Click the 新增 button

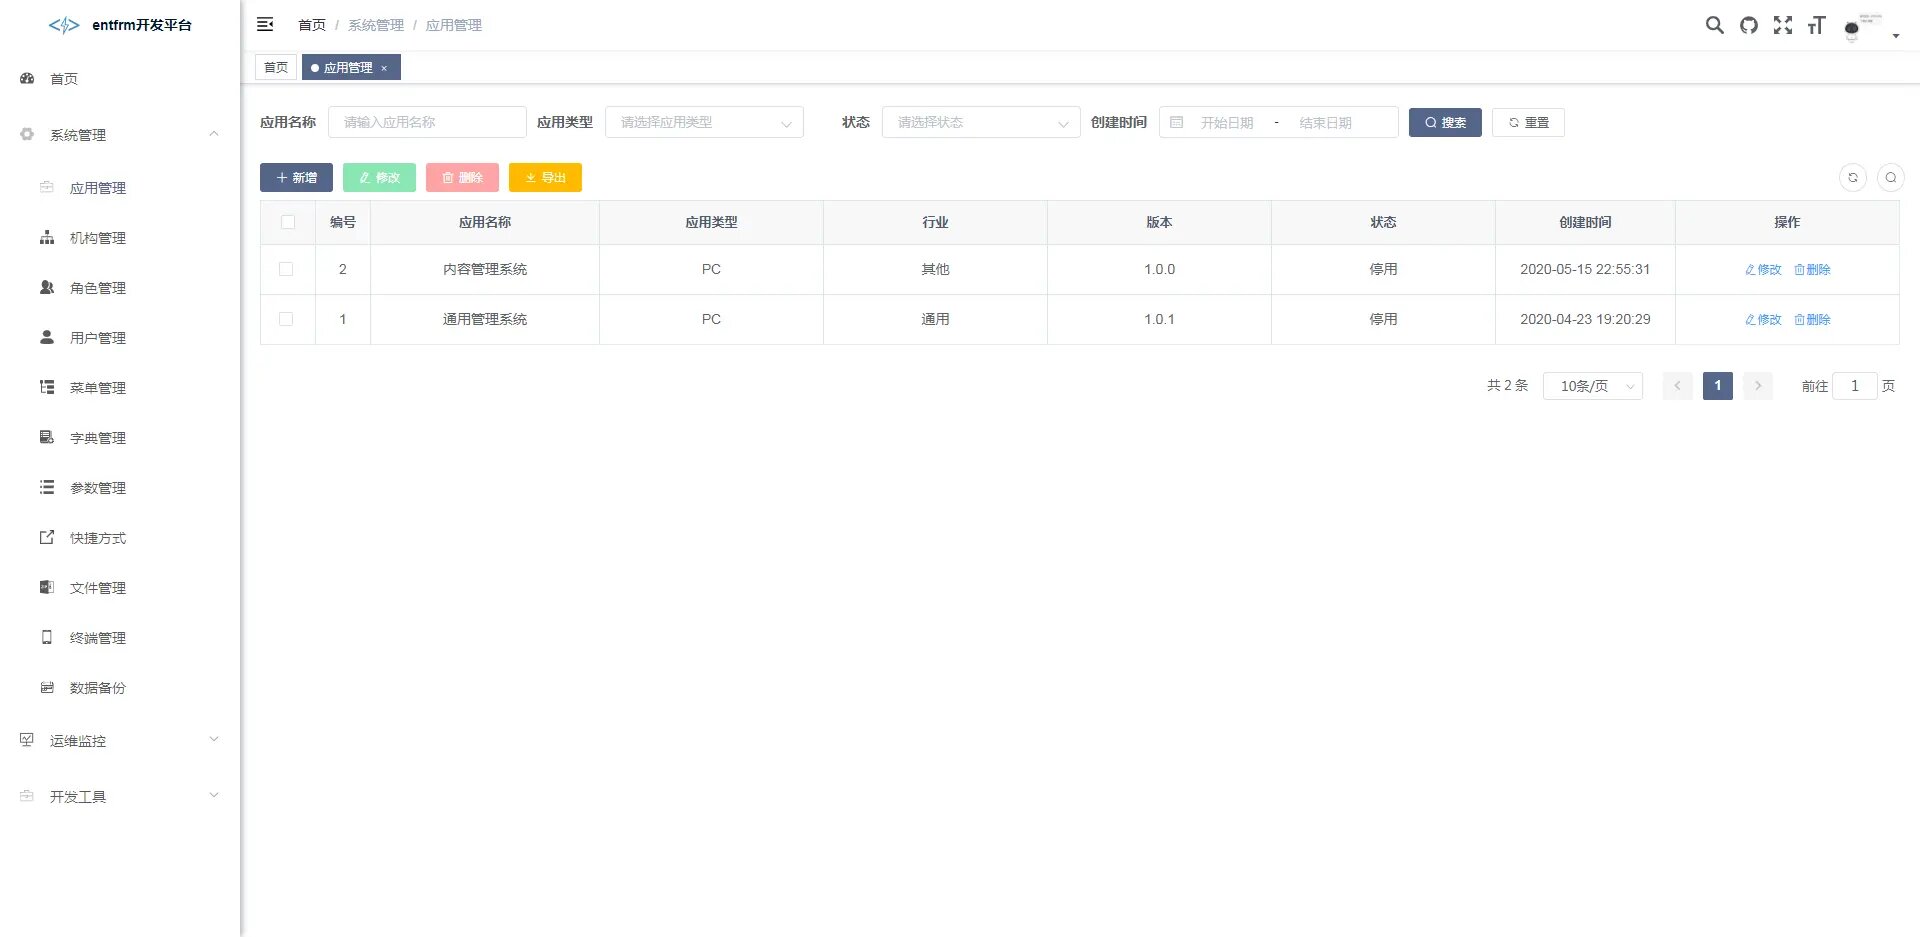click(x=296, y=177)
